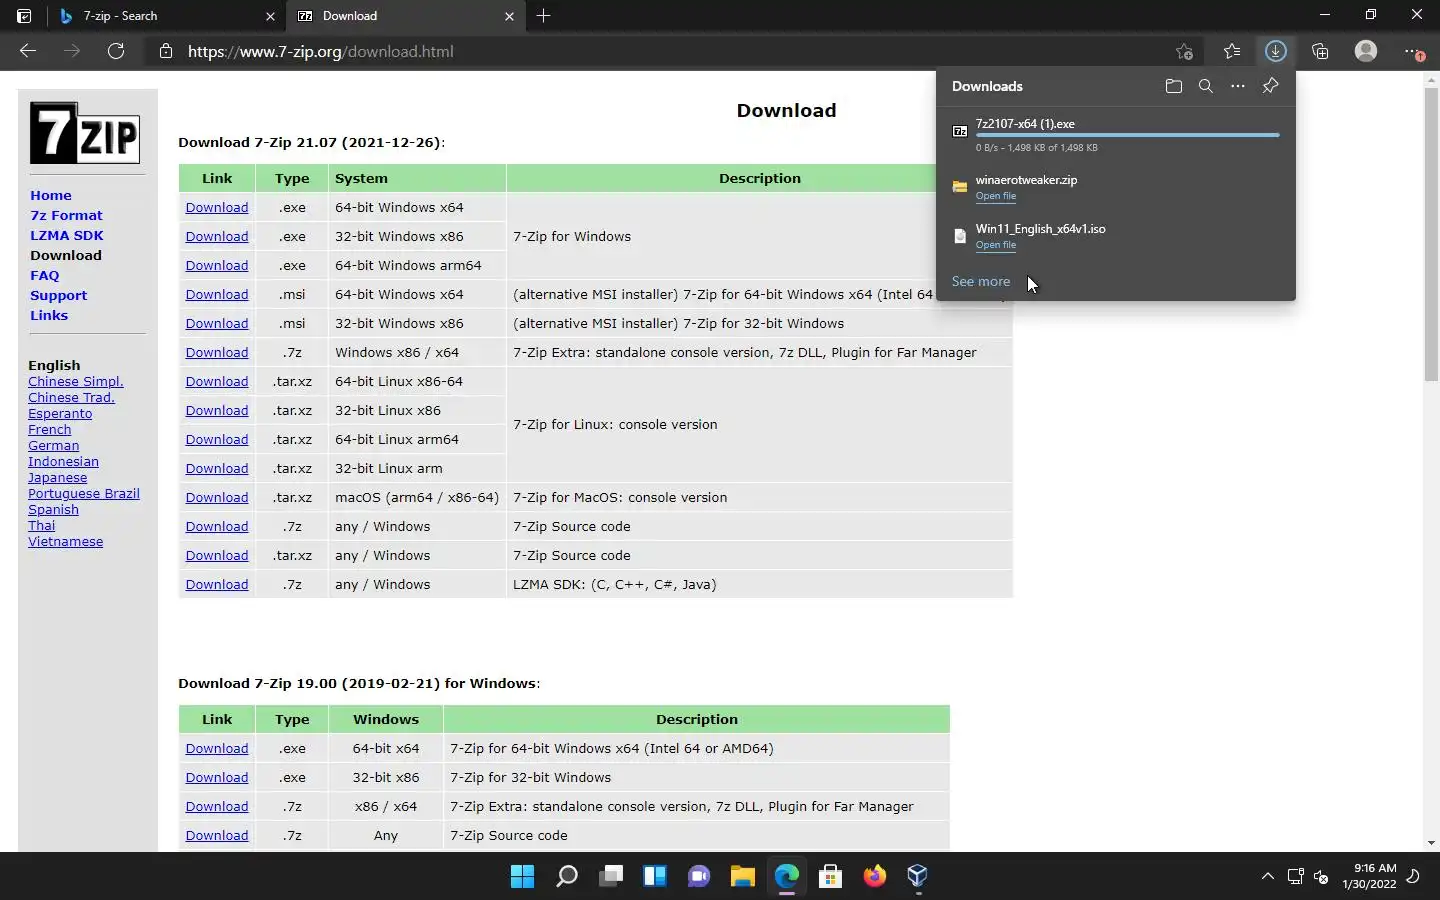The width and height of the screenshot is (1440, 900).
Task: Open Links page in sidebar
Action: (49, 316)
